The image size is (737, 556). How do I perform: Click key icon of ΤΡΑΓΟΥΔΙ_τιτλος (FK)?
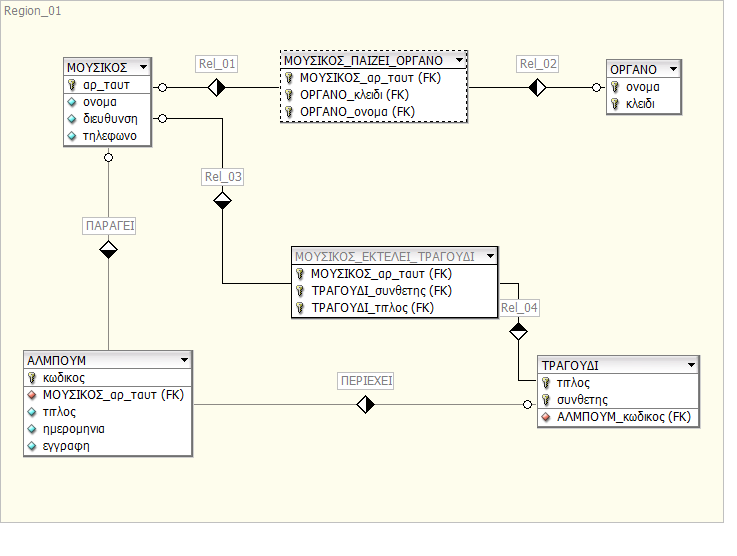[x=300, y=308]
